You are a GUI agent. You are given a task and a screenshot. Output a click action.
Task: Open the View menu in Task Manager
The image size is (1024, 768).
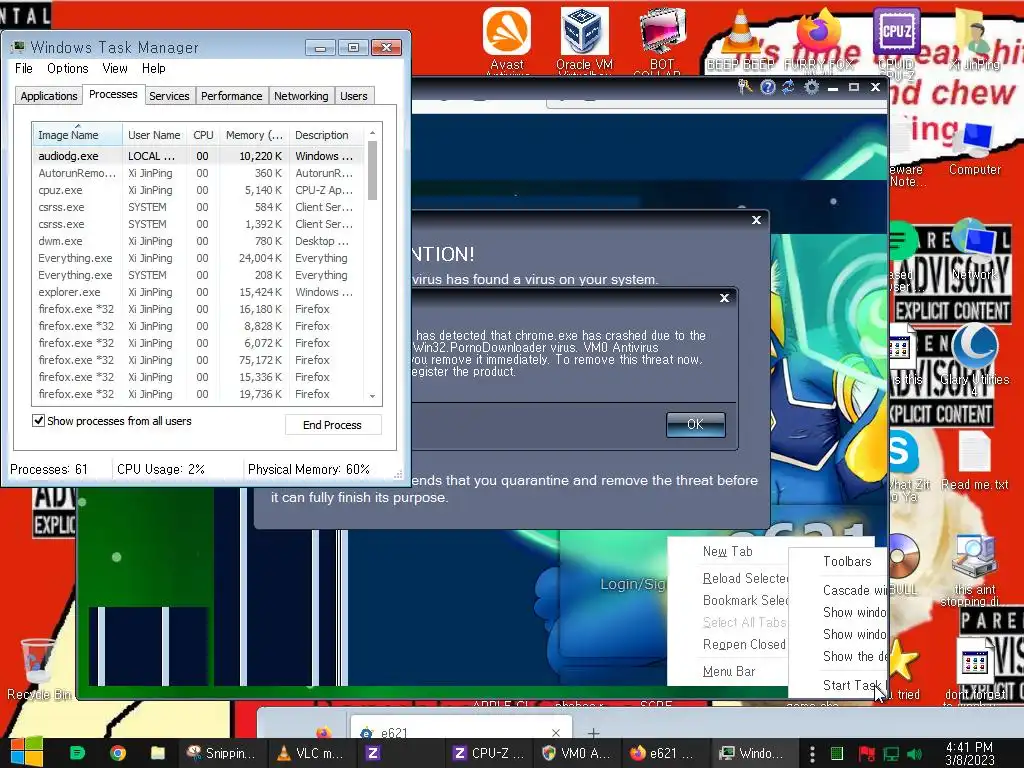point(114,68)
